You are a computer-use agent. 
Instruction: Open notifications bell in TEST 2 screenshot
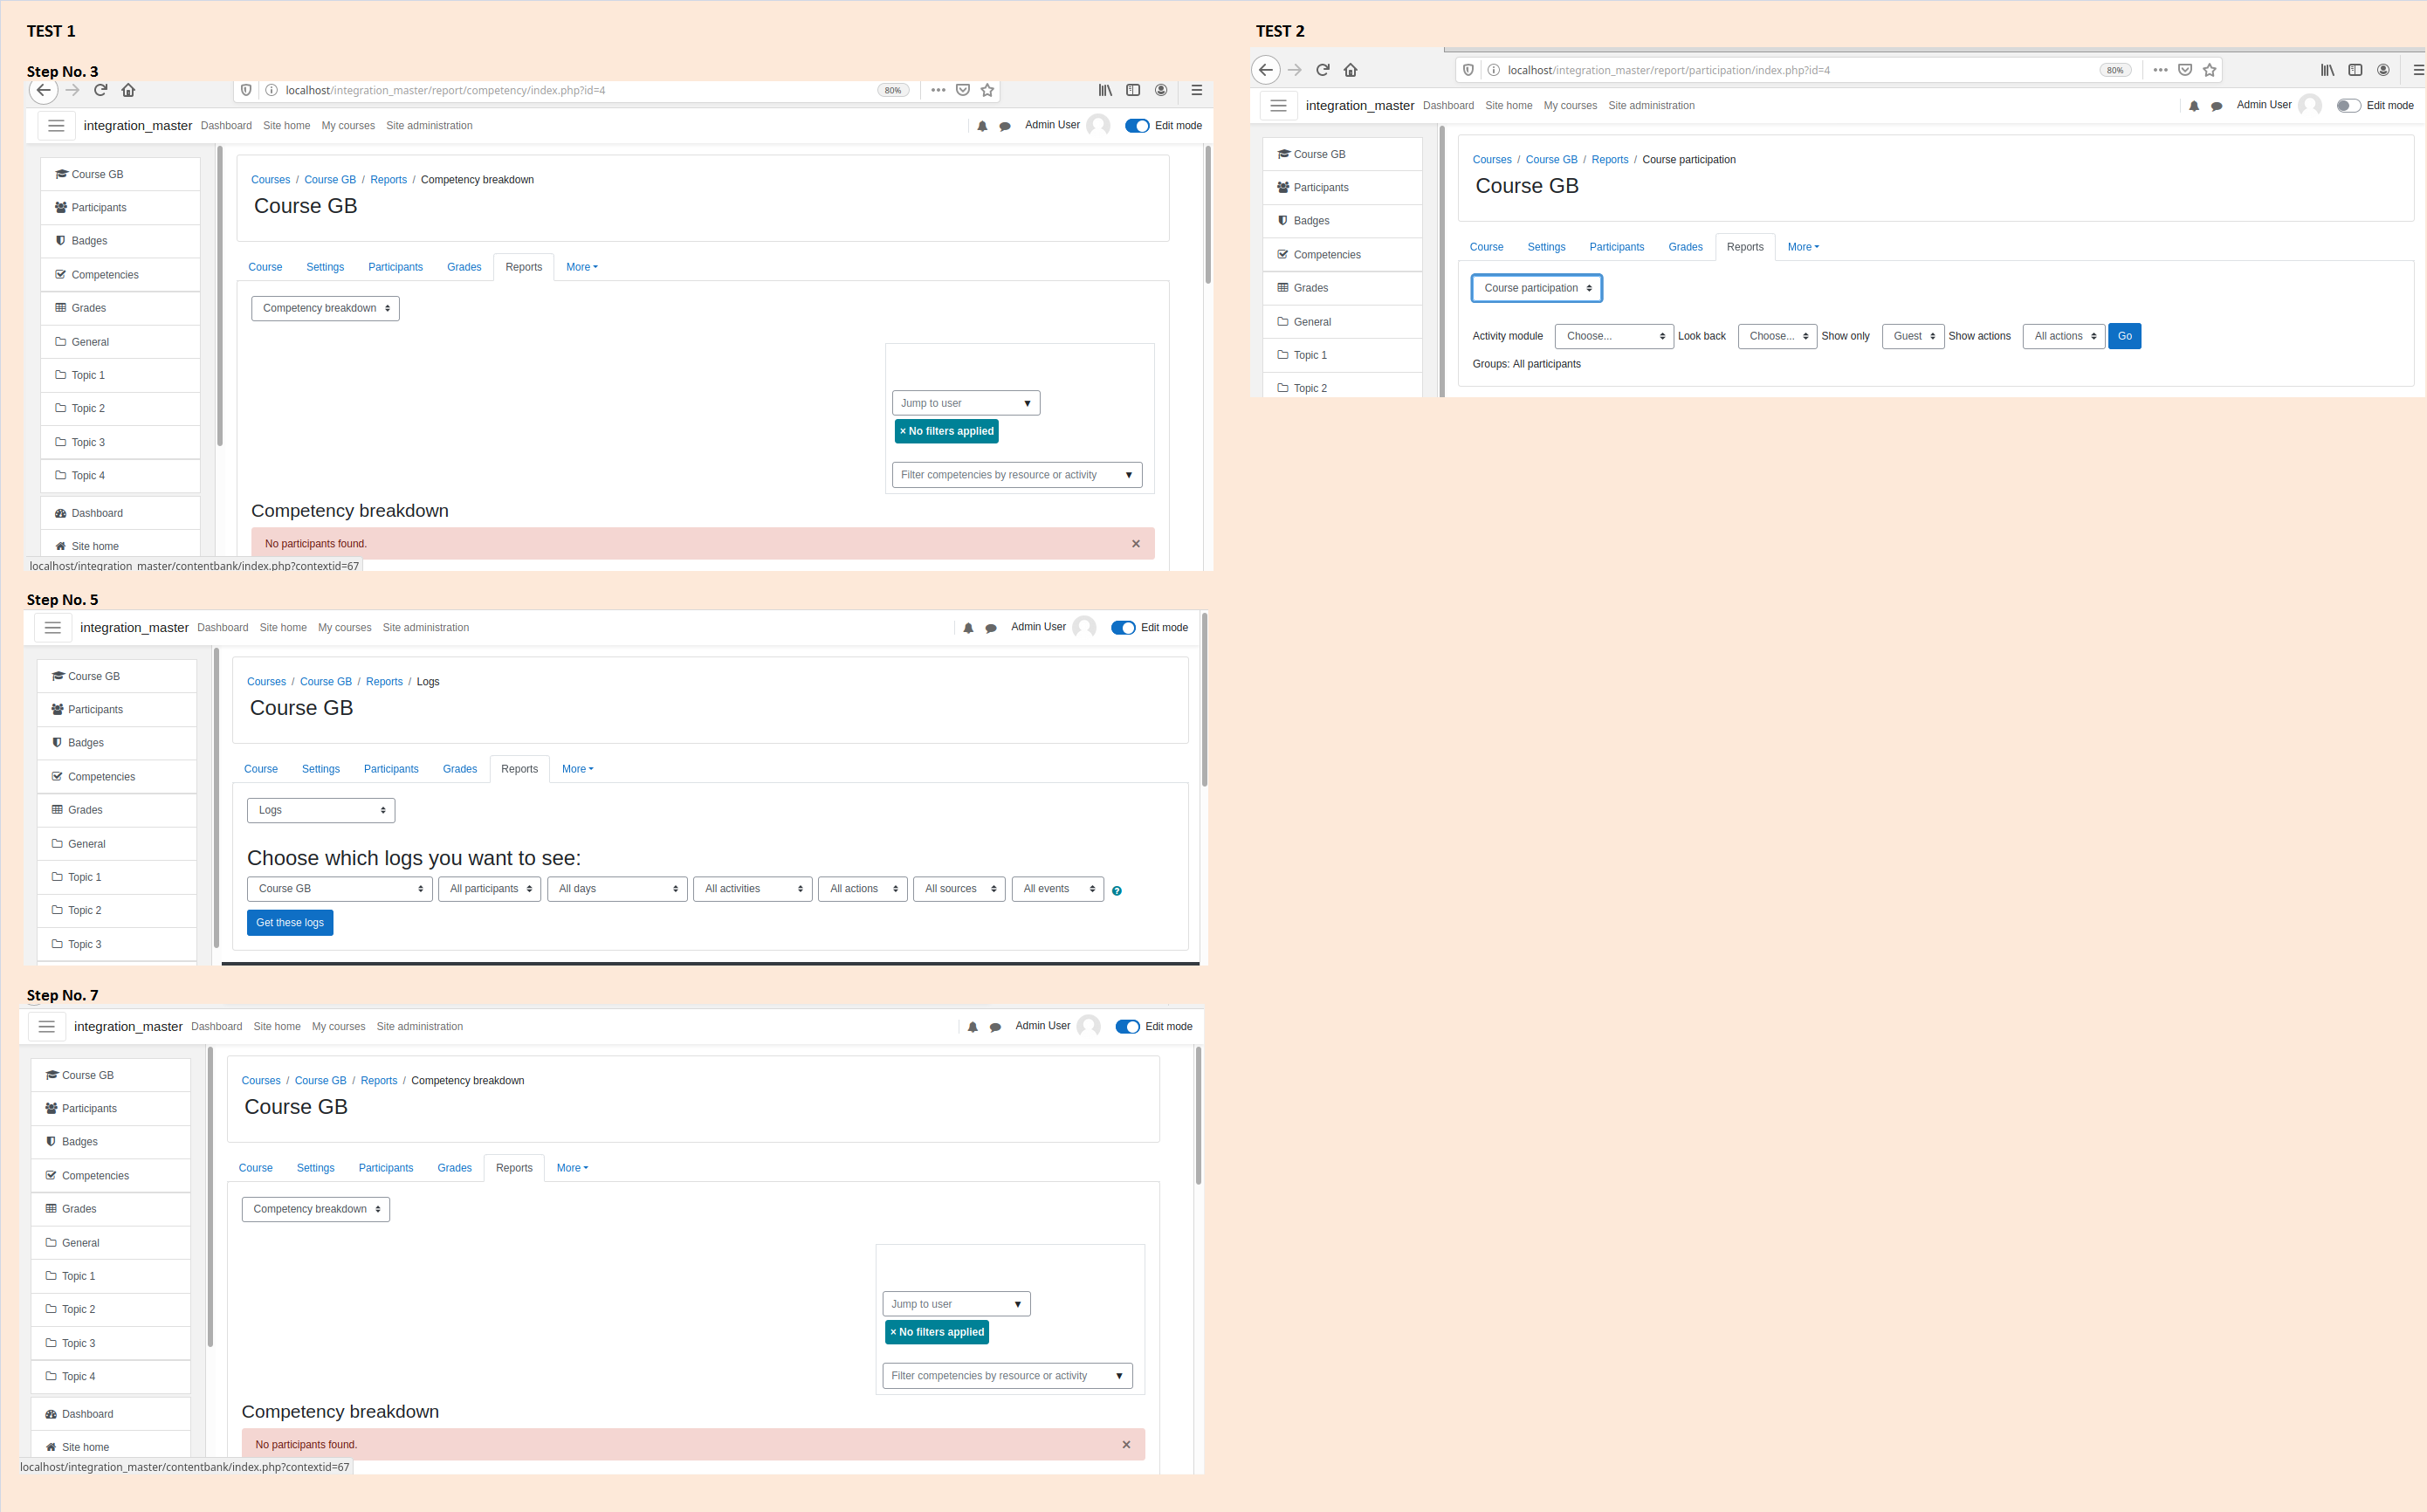click(2194, 106)
